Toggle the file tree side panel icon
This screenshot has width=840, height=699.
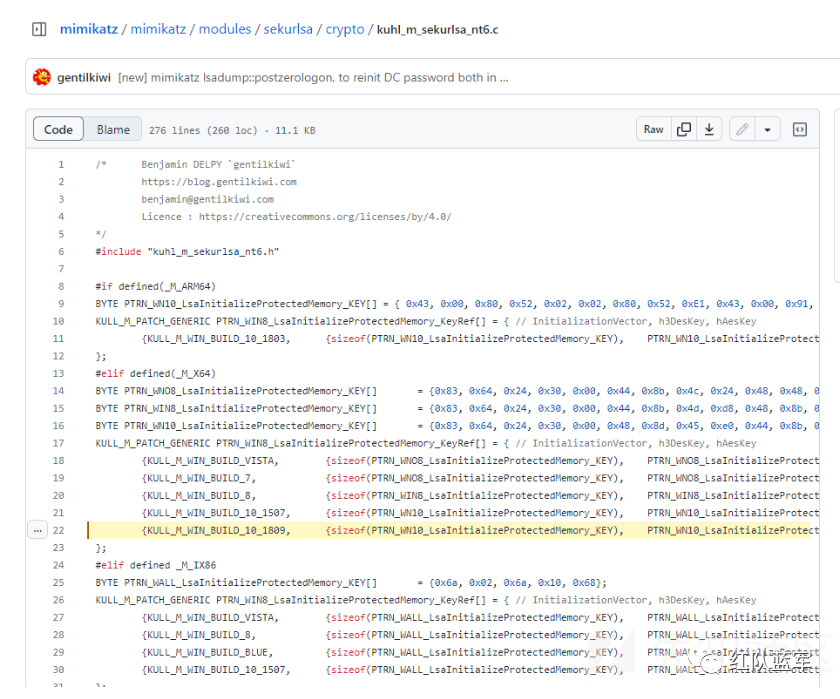(39, 29)
